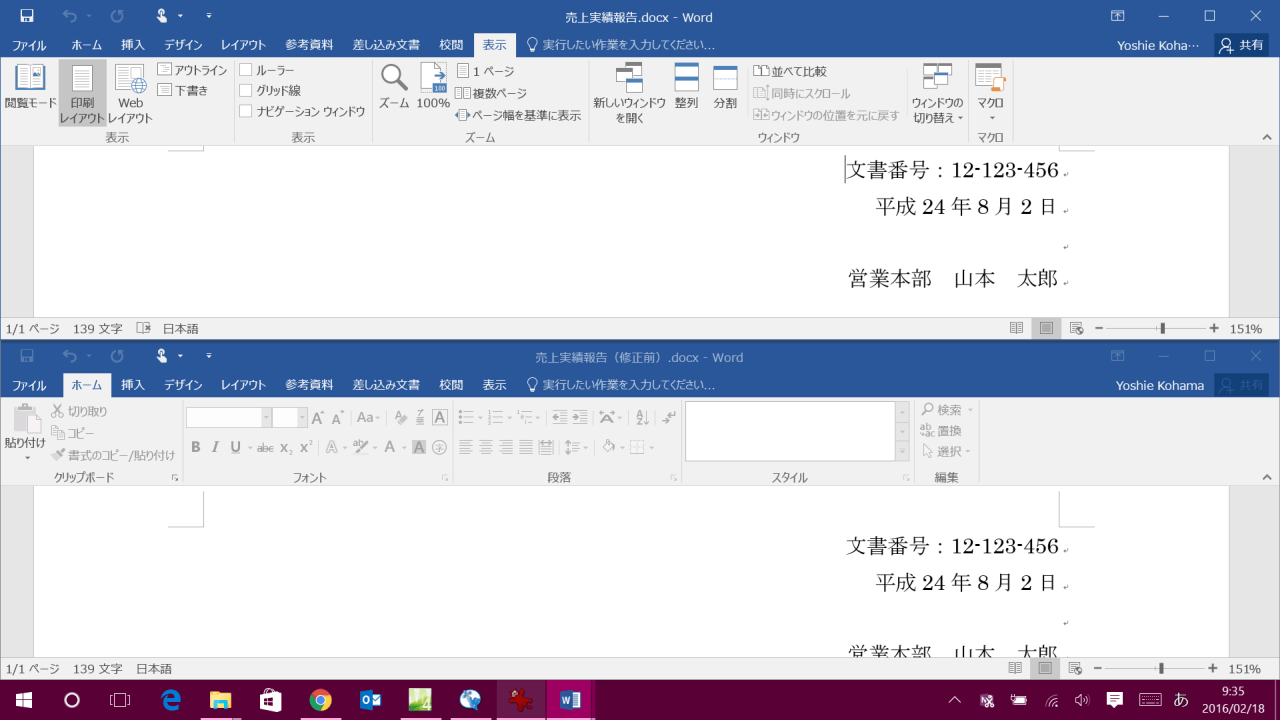Click the Windows Start button
The width and height of the screenshot is (1280, 720).
pyautogui.click(x=23, y=700)
